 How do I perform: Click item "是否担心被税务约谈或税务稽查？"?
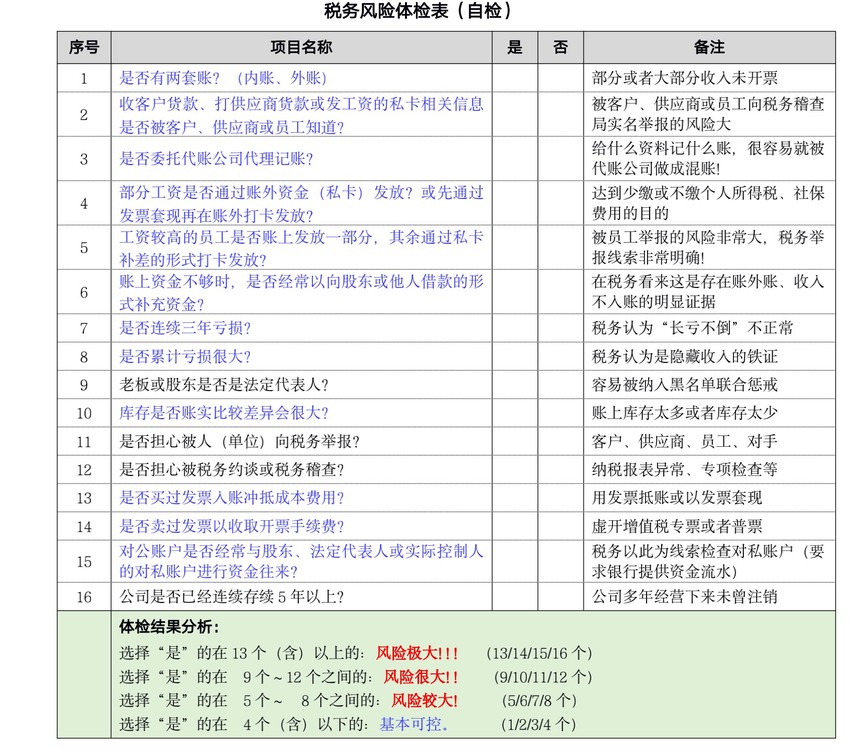click(x=232, y=469)
